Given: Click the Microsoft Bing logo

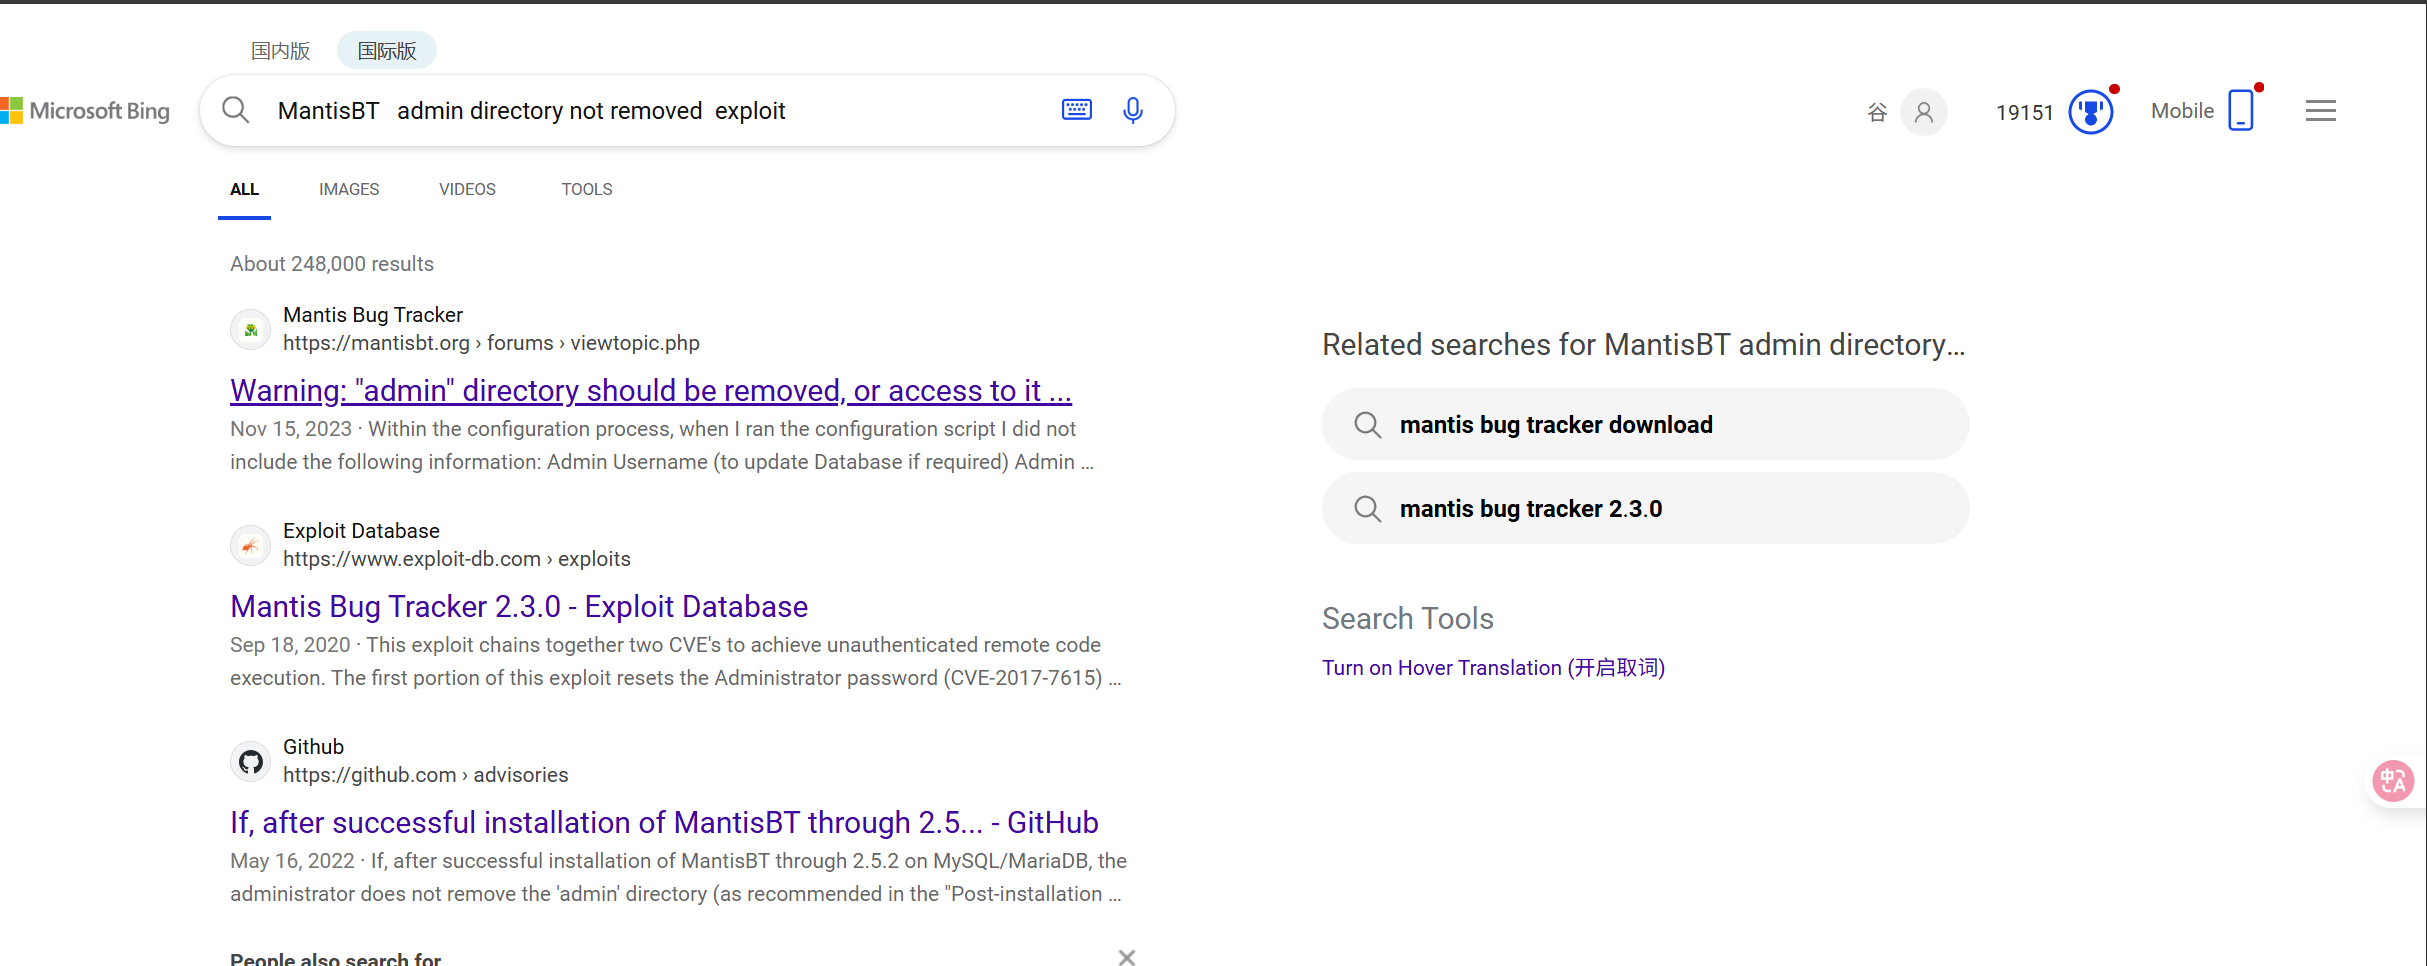Looking at the screenshot, I should [x=85, y=111].
